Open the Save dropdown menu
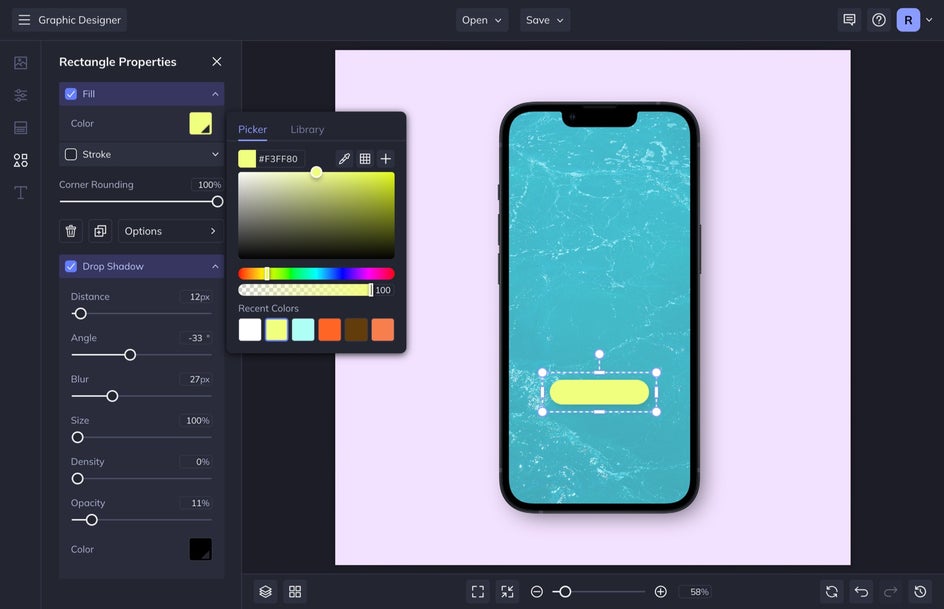Image resolution: width=944 pixels, height=609 pixels. click(x=545, y=20)
